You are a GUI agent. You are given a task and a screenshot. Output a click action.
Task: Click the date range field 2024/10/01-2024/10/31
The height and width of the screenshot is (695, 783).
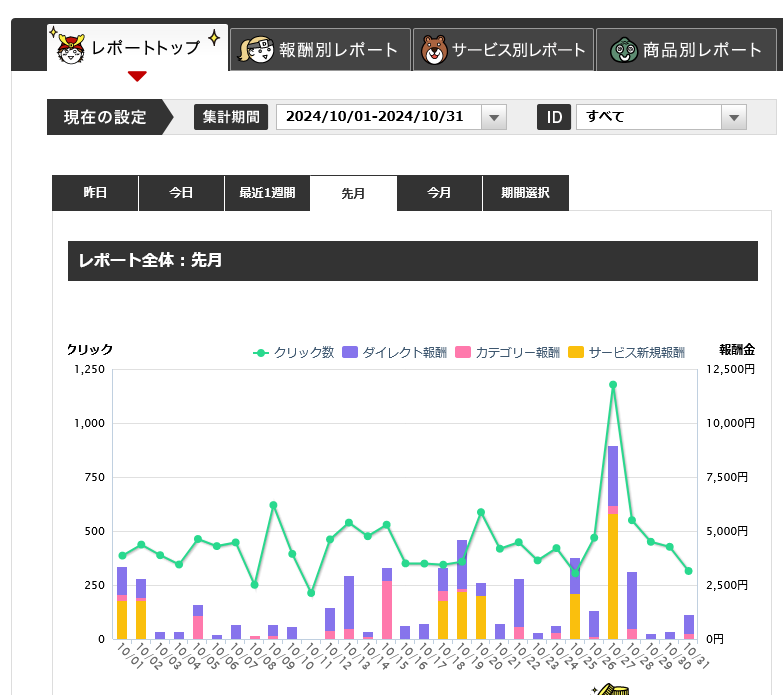click(x=378, y=117)
